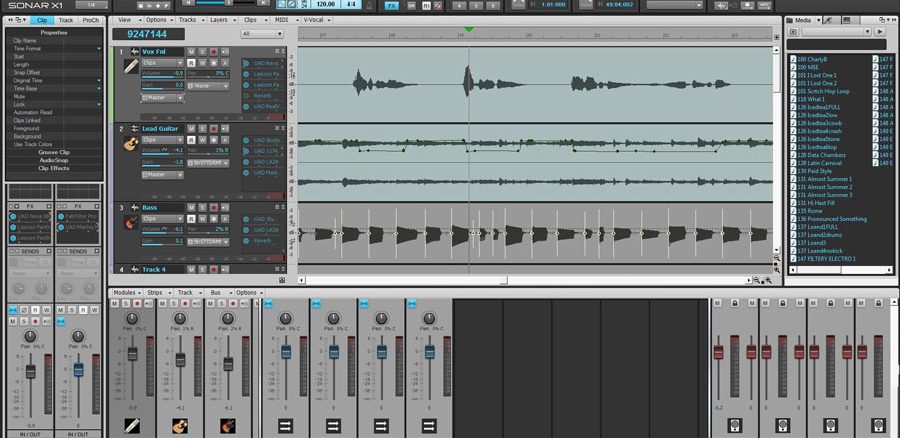Expand the Groove Clip section in Properties
Image resolution: width=900 pixels, height=438 pixels.
54,152
